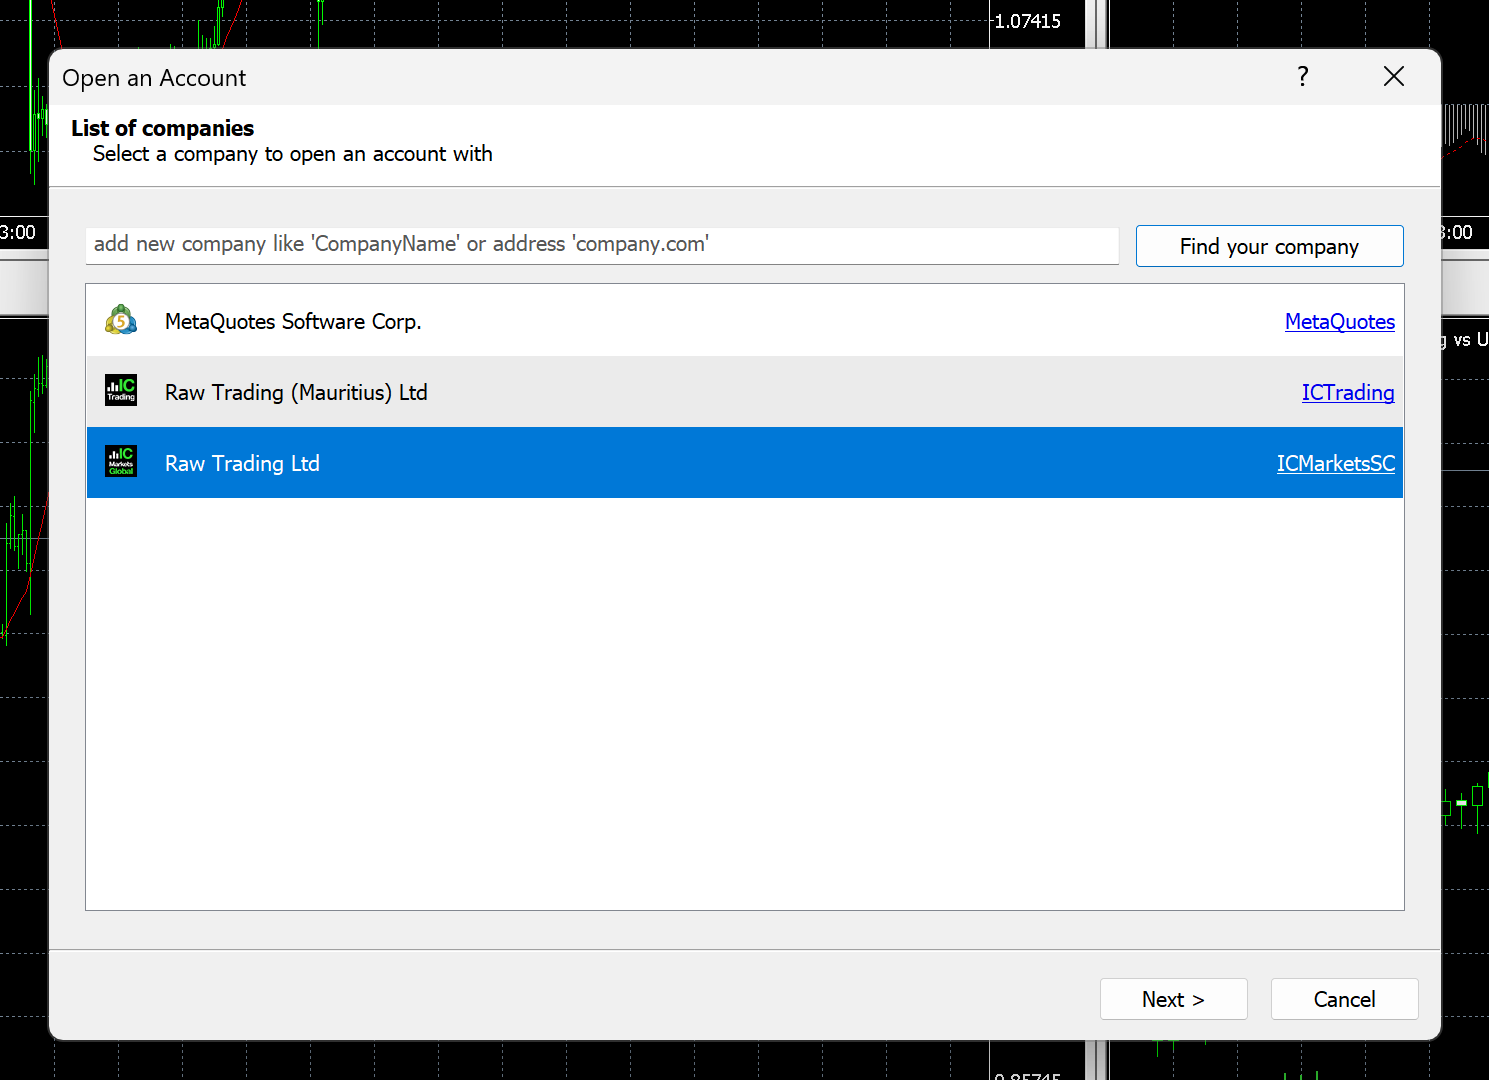Image resolution: width=1489 pixels, height=1080 pixels.
Task: Click the MetaQuotes Software Corp. logo icon
Action: (x=121, y=320)
